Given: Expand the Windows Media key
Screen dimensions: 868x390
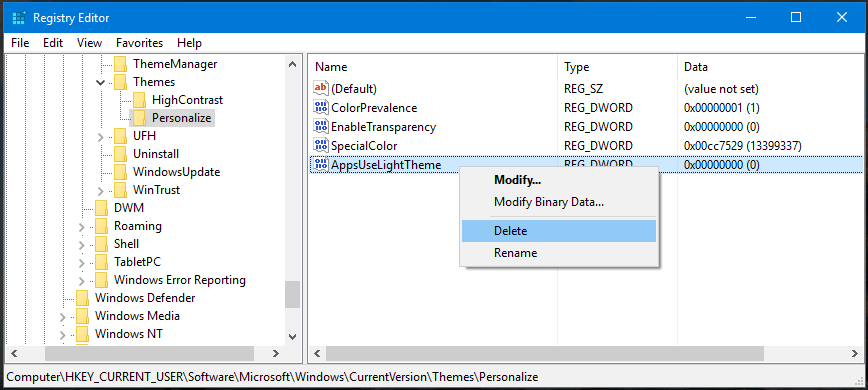Looking at the screenshot, I should coord(63,316).
